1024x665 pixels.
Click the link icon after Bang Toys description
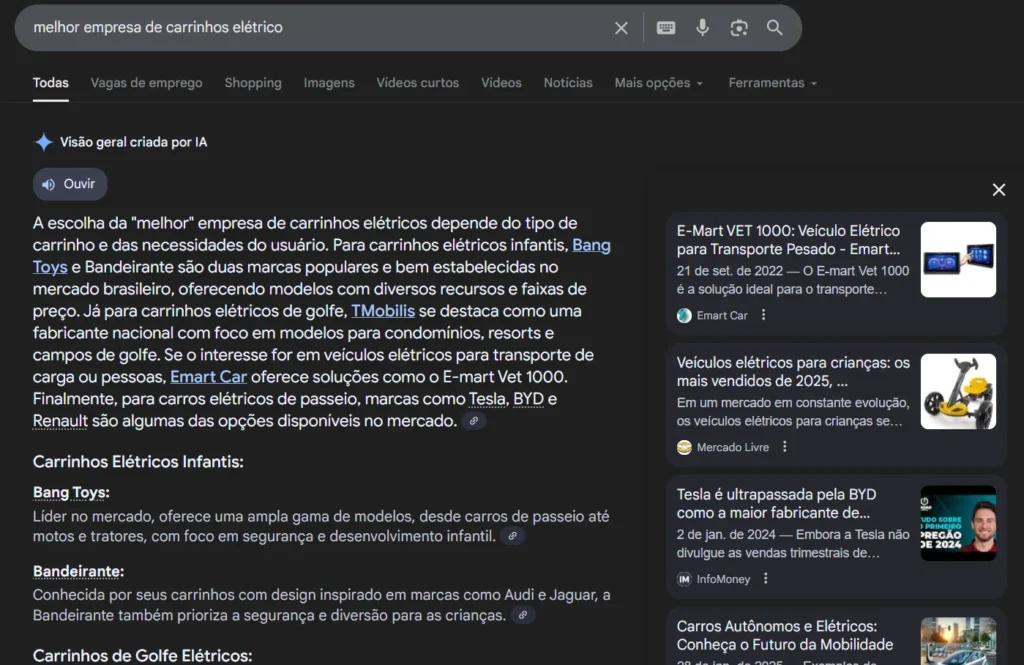(x=514, y=537)
